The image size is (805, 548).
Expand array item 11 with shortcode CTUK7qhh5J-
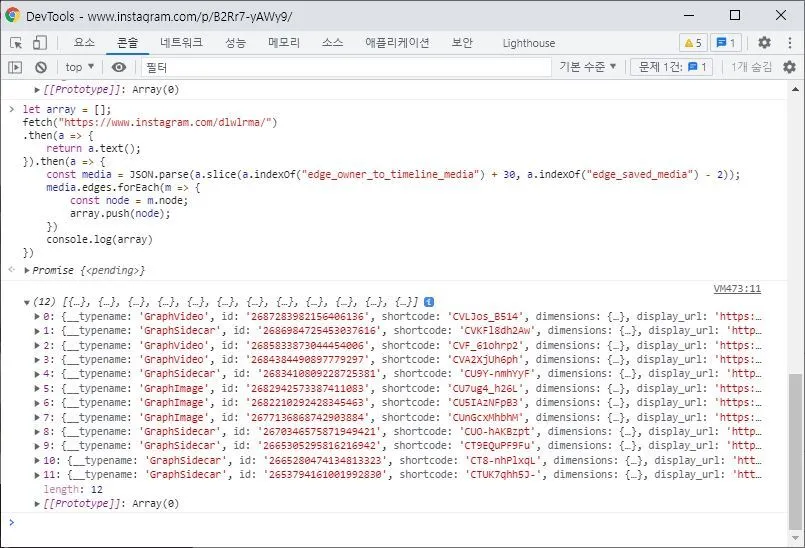click(37, 475)
